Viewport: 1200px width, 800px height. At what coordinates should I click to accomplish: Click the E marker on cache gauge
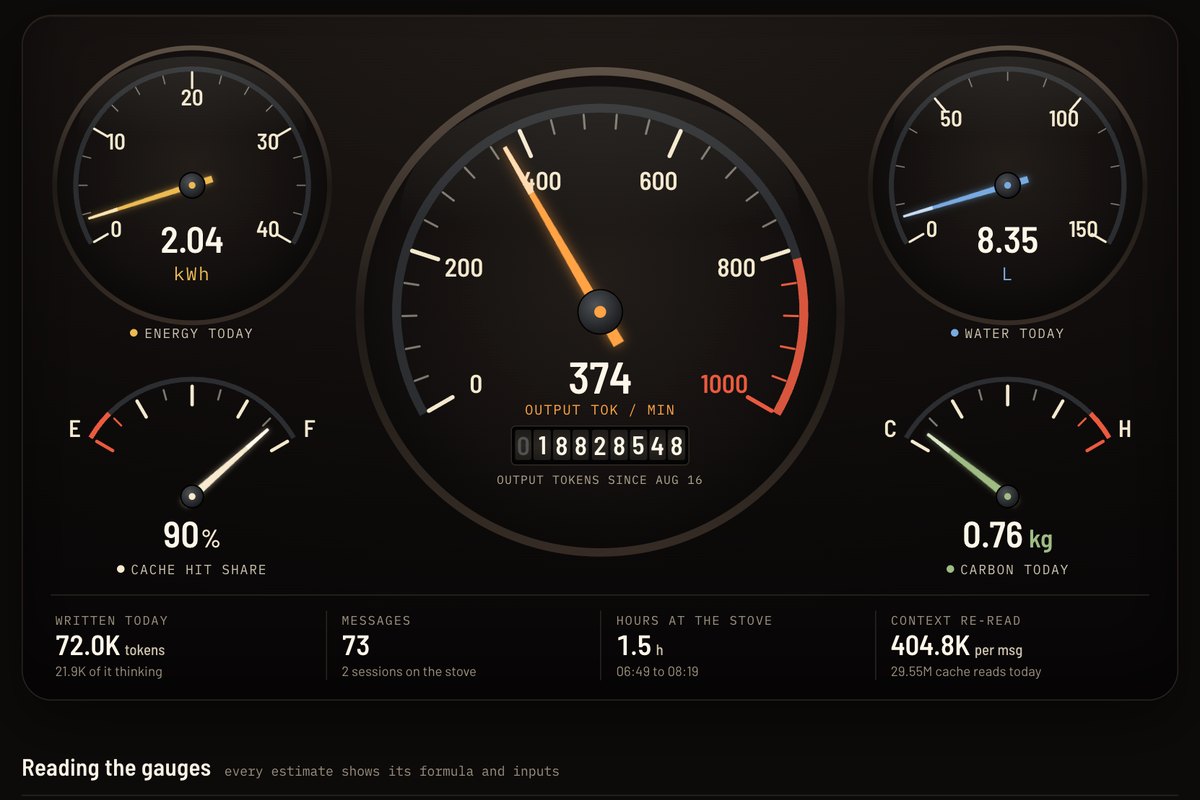point(74,430)
